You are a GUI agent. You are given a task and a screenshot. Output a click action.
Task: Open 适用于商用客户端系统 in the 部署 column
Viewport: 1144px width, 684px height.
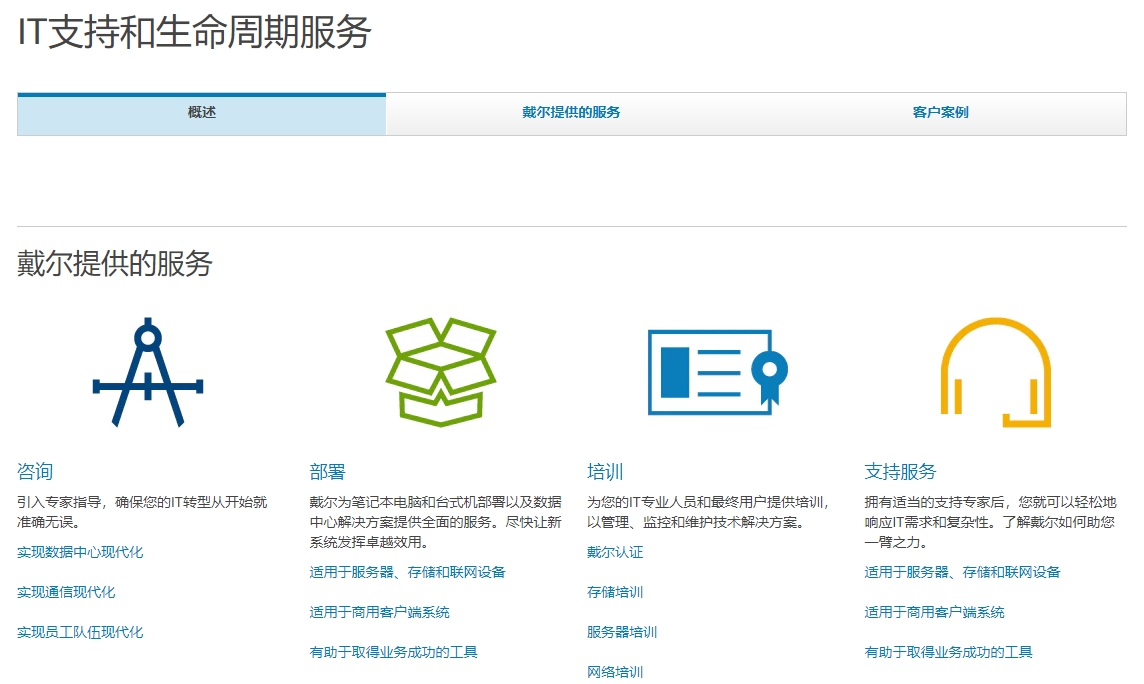pos(378,612)
